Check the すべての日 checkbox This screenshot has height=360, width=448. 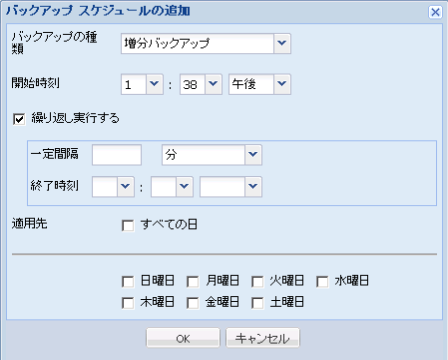pyautogui.click(x=128, y=225)
